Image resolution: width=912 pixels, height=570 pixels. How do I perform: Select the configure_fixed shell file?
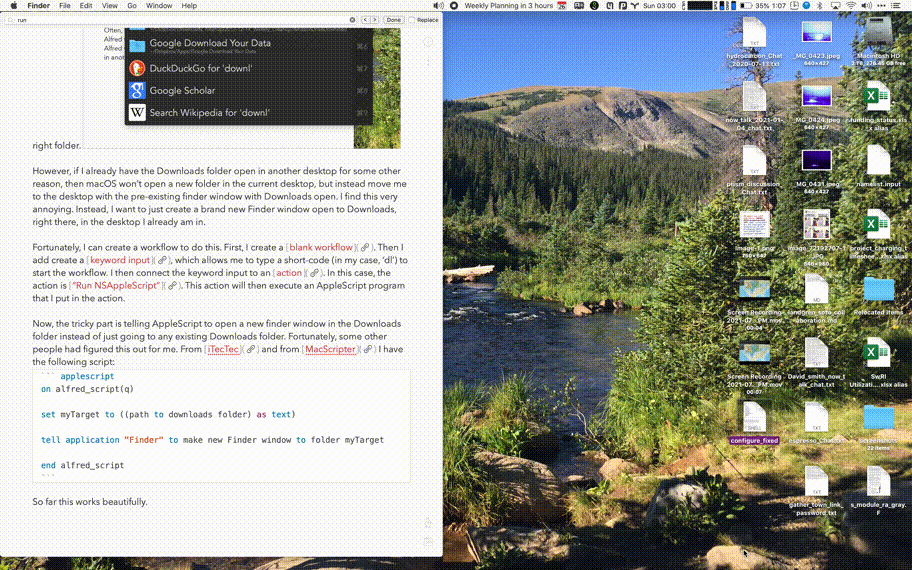pyautogui.click(x=754, y=416)
